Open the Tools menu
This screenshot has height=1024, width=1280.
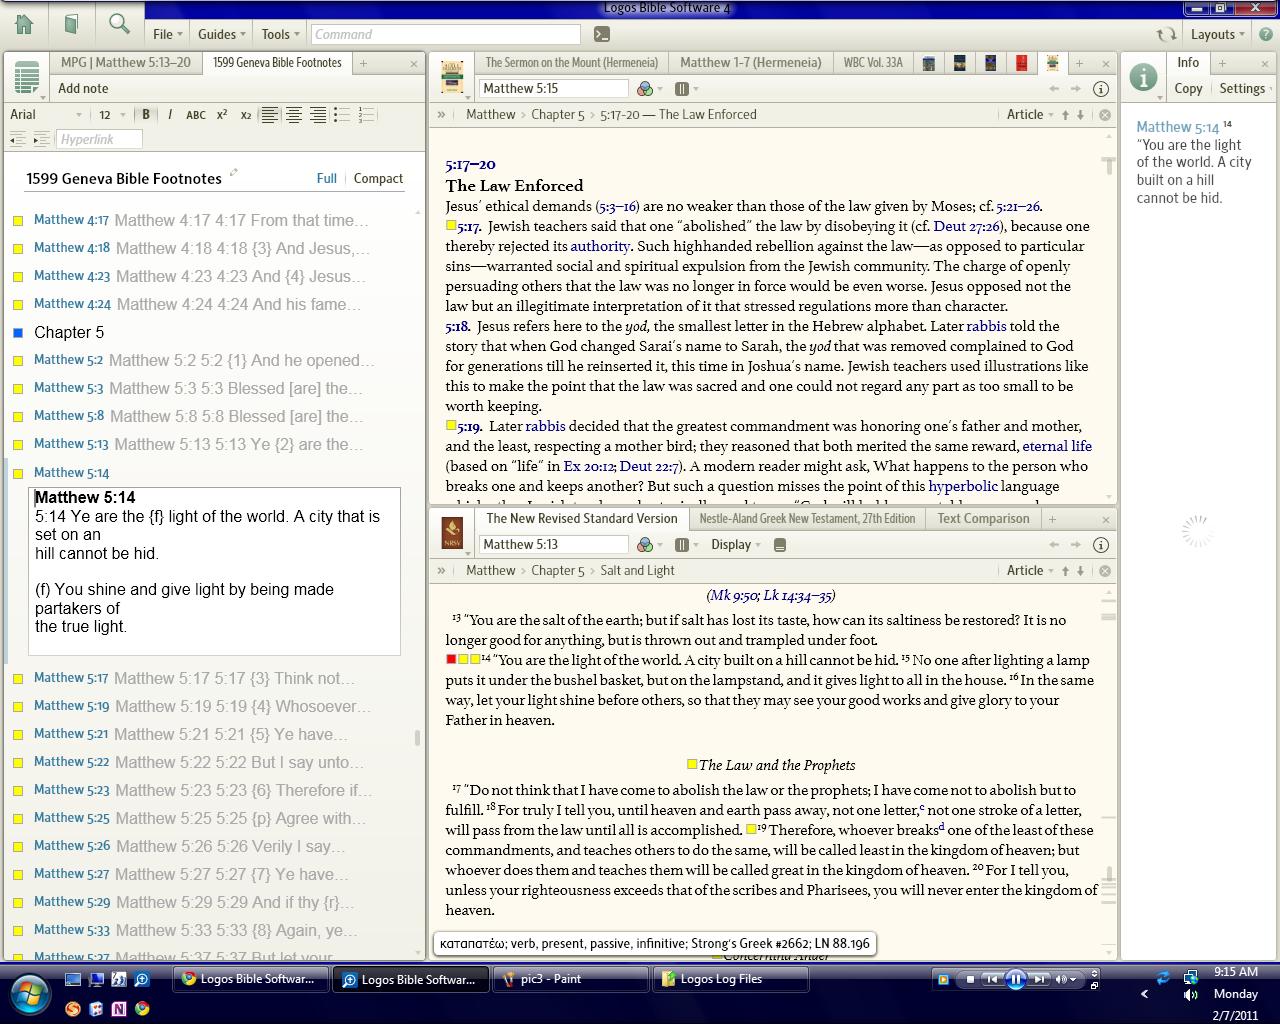pyautogui.click(x=280, y=34)
